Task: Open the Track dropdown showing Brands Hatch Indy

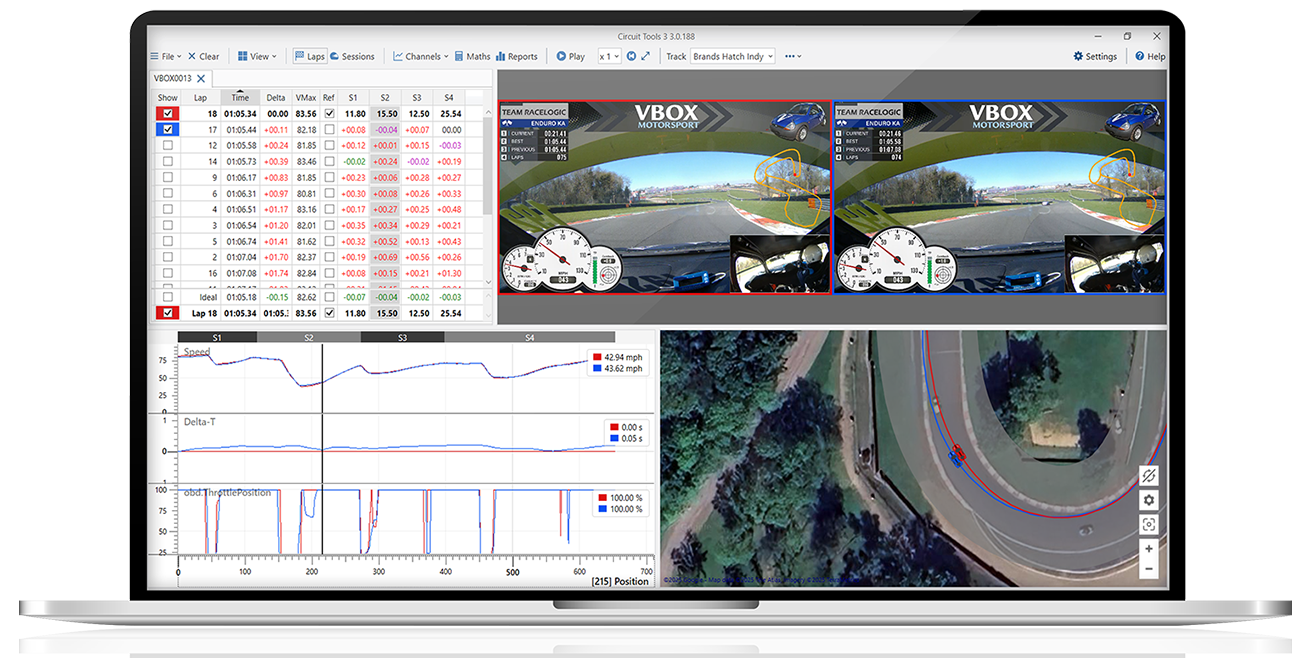Action: click(733, 57)
